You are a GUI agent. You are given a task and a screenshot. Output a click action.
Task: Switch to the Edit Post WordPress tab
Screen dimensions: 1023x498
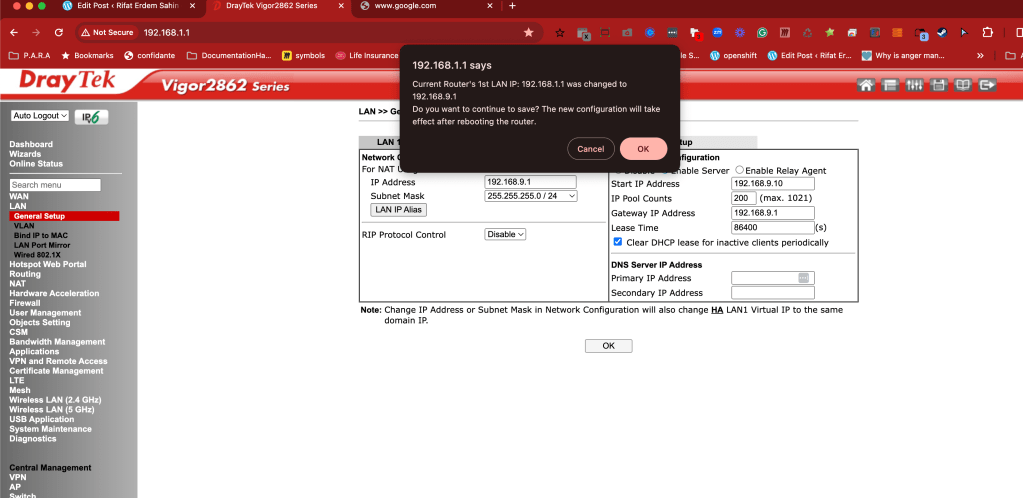pyautogui.click(x=129, y=6)
